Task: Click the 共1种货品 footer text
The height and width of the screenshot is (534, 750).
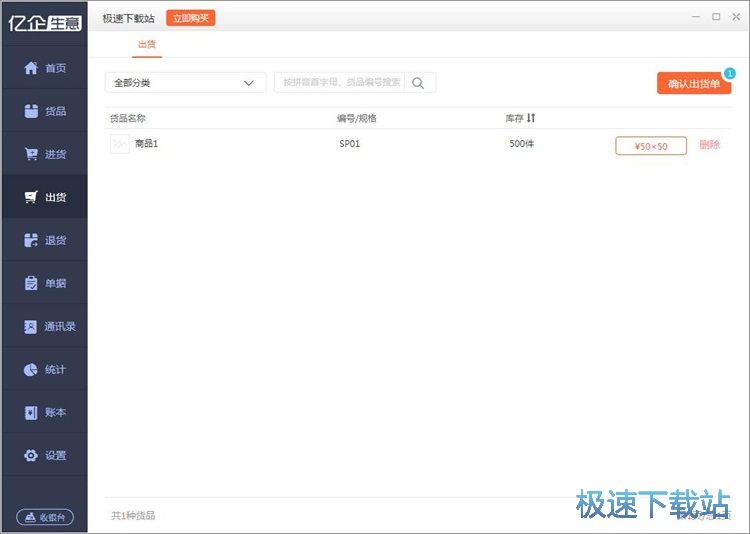Action: (x=133, y=515)
